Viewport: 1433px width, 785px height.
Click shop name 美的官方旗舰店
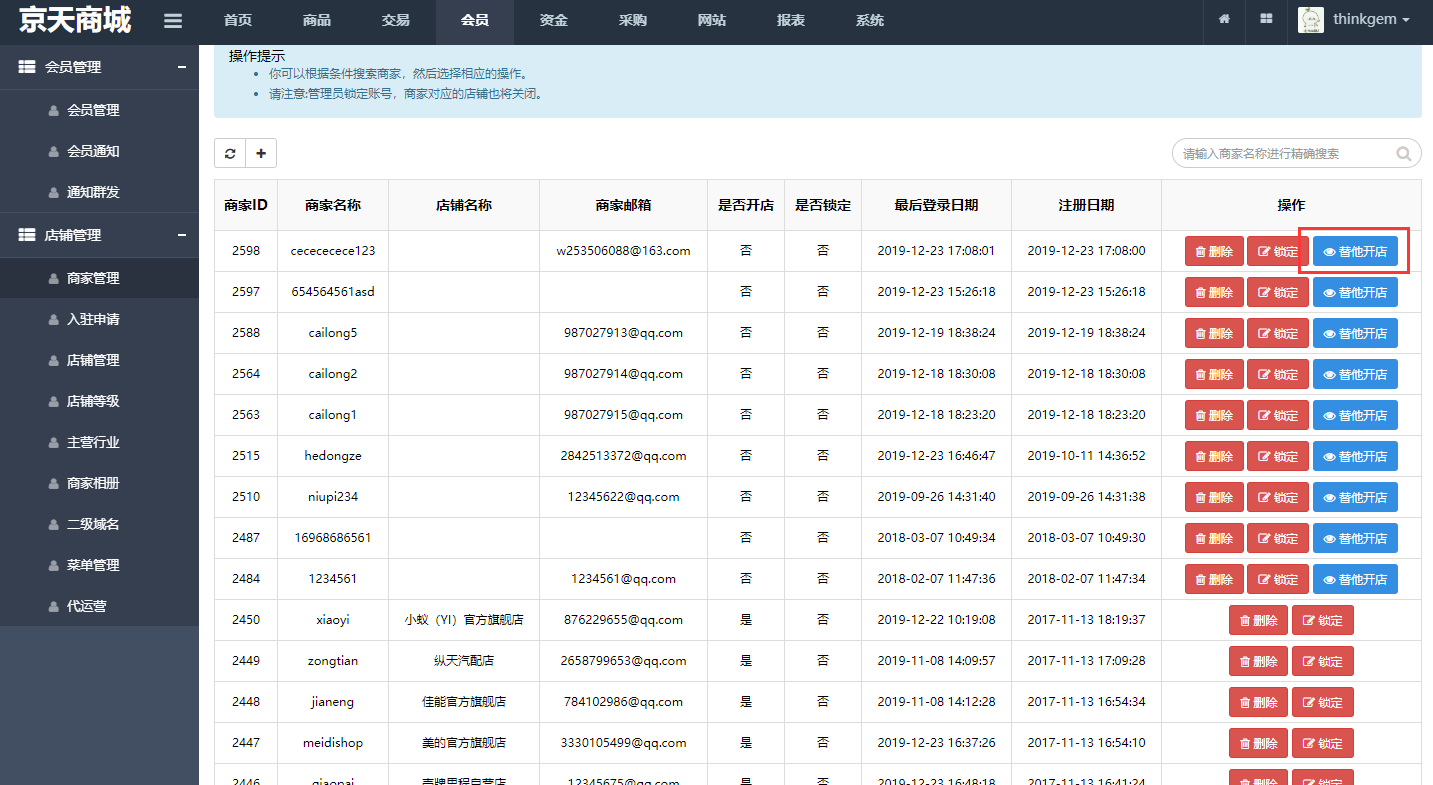pyautogui.click(x=464, y=743)
